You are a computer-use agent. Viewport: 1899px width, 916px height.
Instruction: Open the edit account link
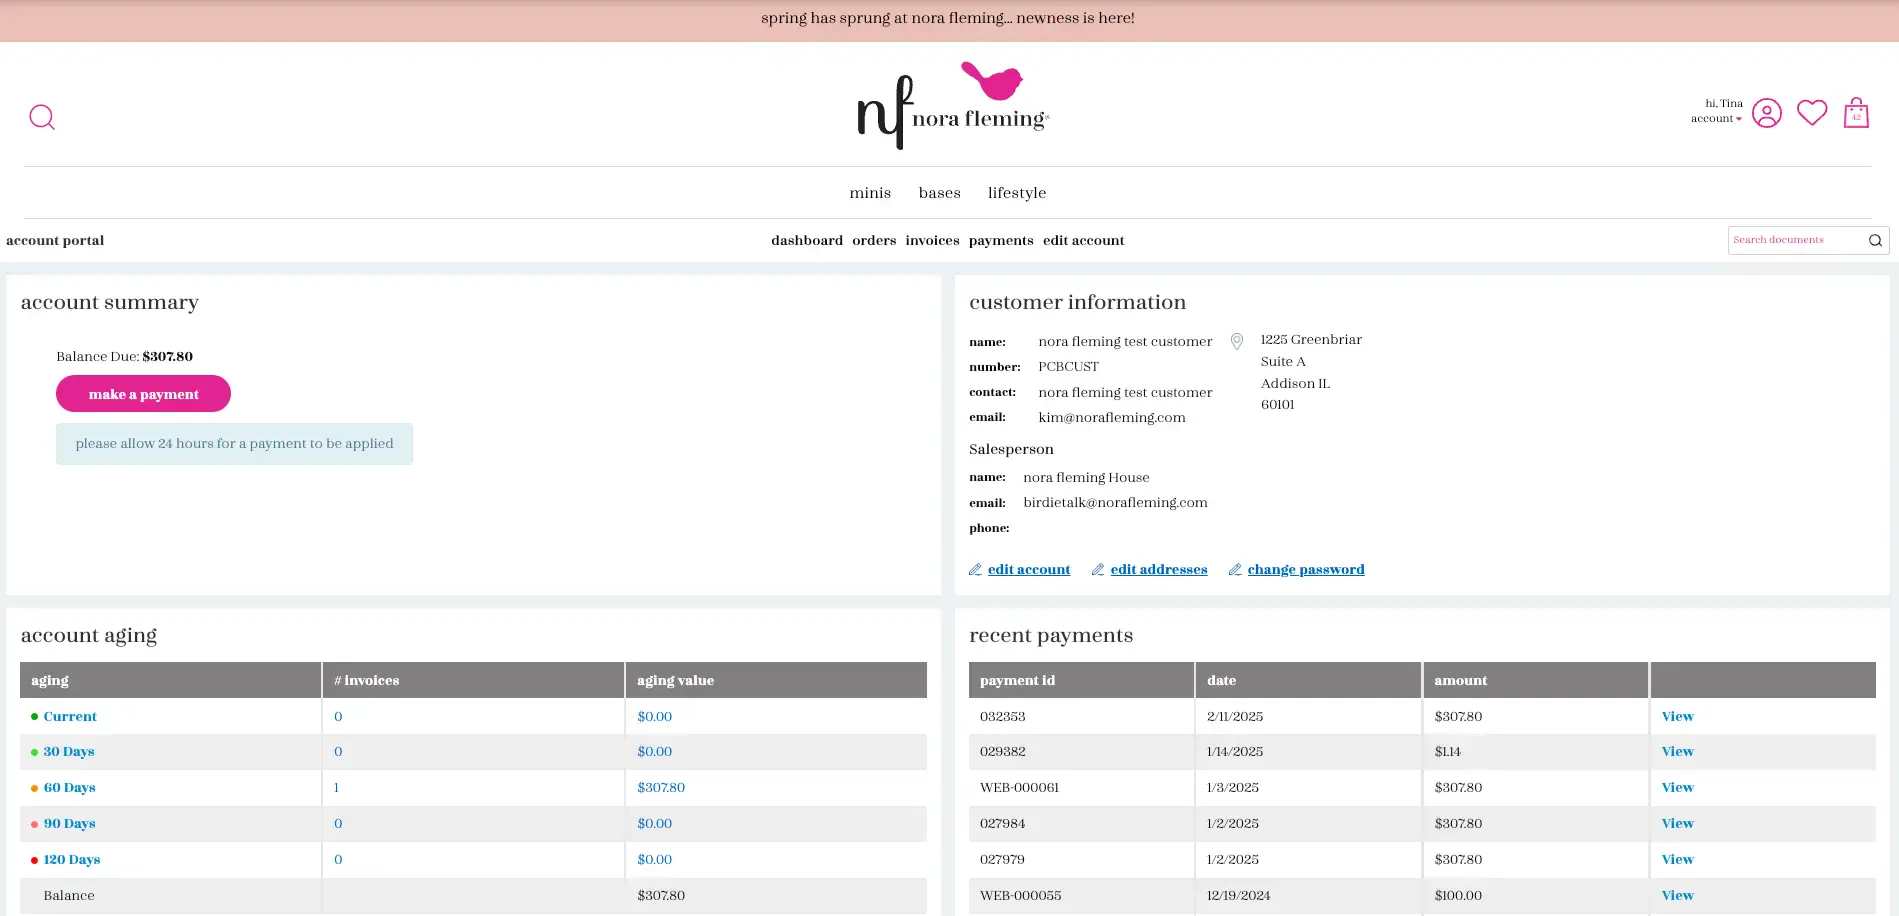pyautogui.click(x=1029, y=570)
